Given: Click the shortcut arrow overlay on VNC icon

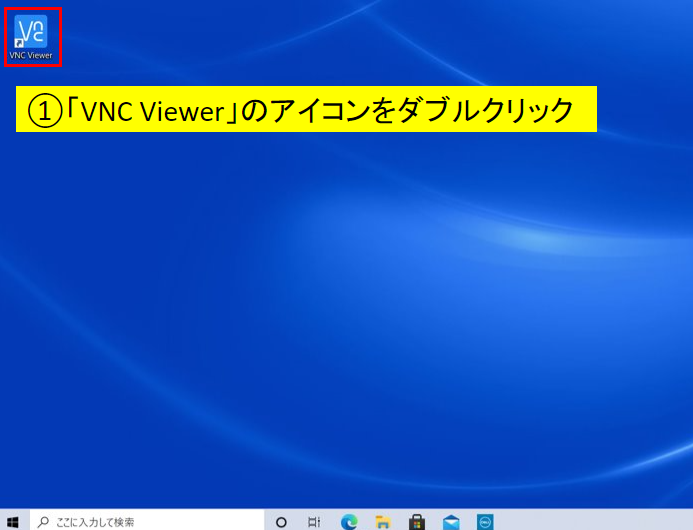Looking at the screenshot, I should tap(20, 44).
